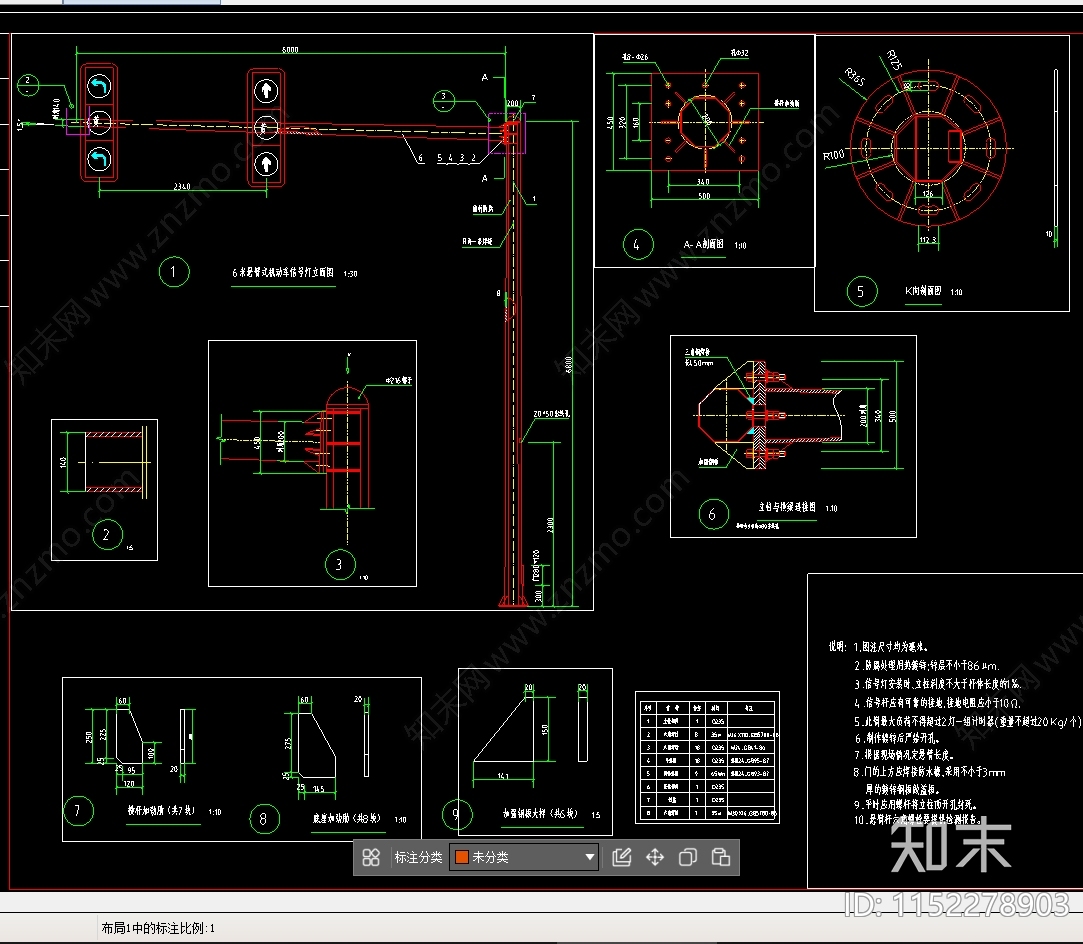Select the move crosshair-arrows icon
The height and width of the screenshot is (944, 1083).
point(655,857)
